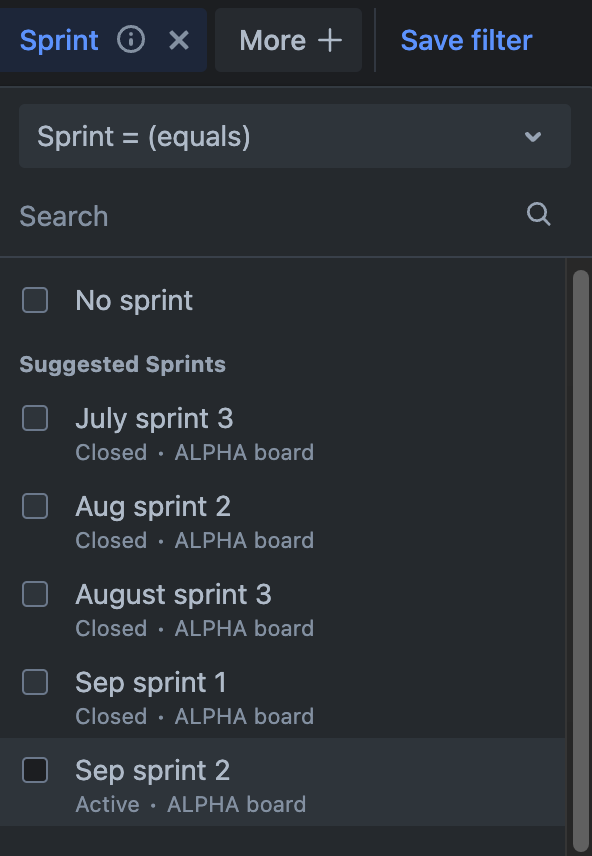The width and height of the screenshot is (592, 856).
Task: Check Sep sprint 1
Action: point(35,682)
